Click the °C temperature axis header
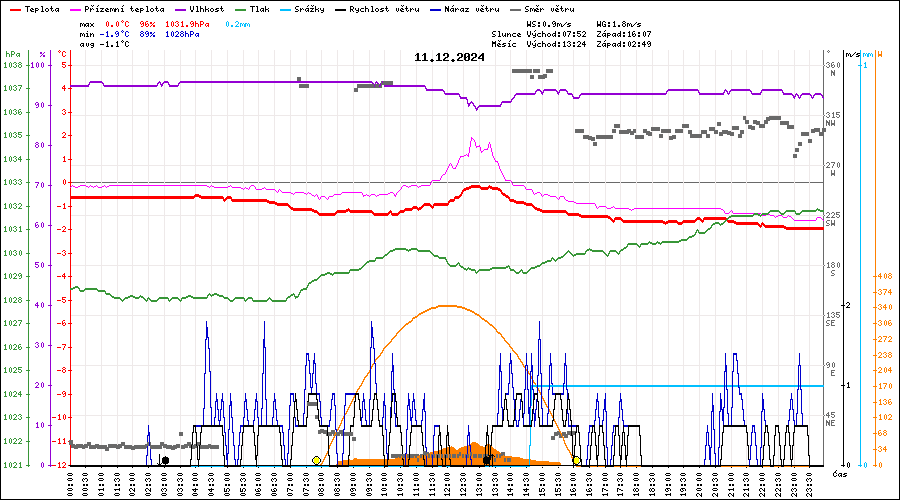Viewport: 900px width, 500px height. (x=63, y=53)
